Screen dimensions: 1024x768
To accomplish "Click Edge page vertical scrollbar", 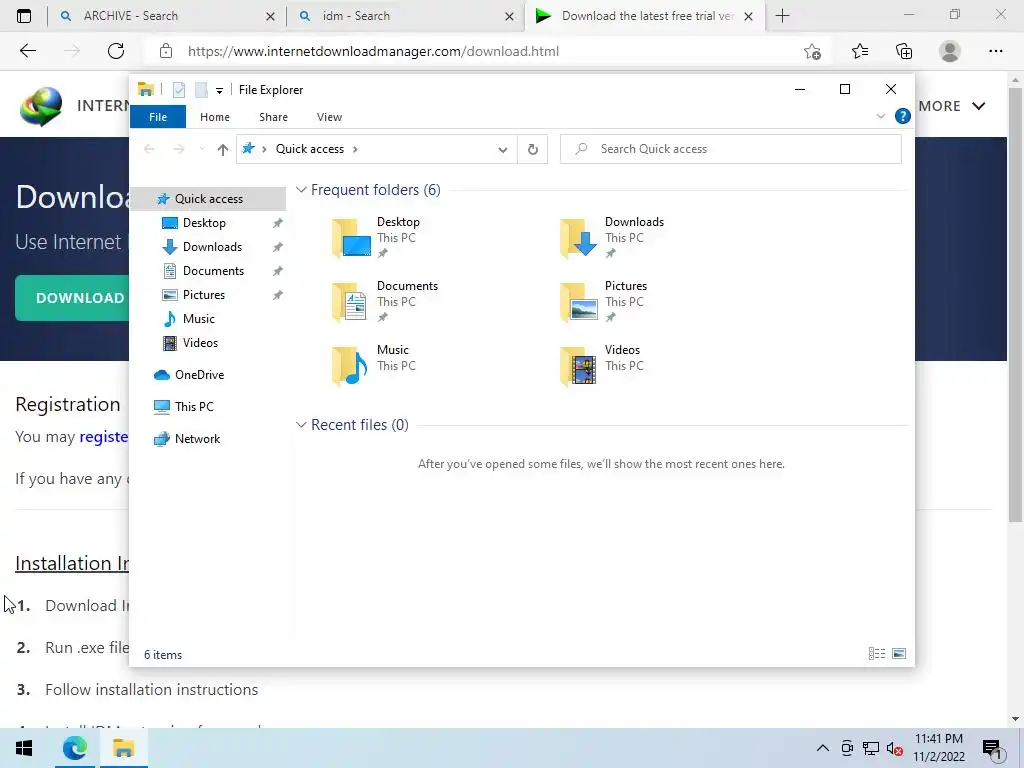I will pos(1015,304).
